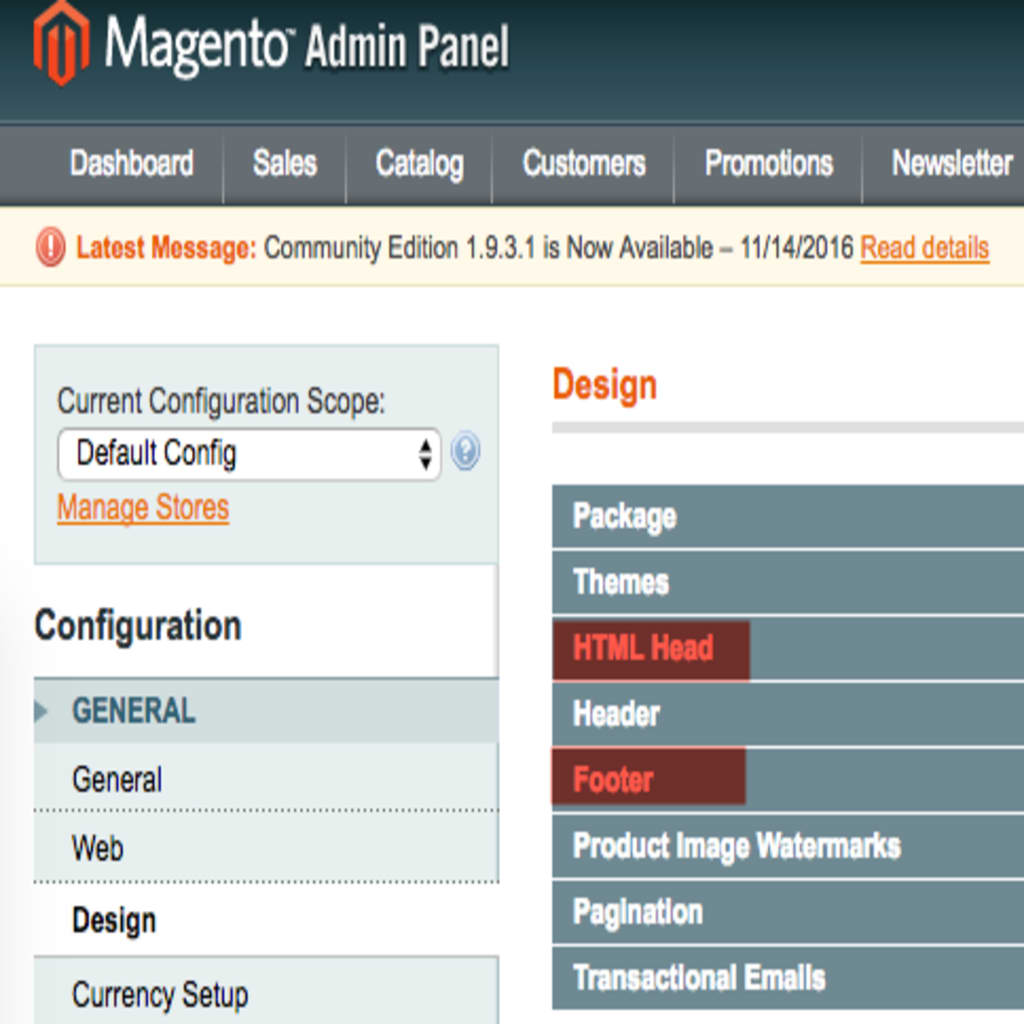1024x1024 pixels.
Task: Follow the Read details link
Action: pyautogui.click(x=924, y=248)
